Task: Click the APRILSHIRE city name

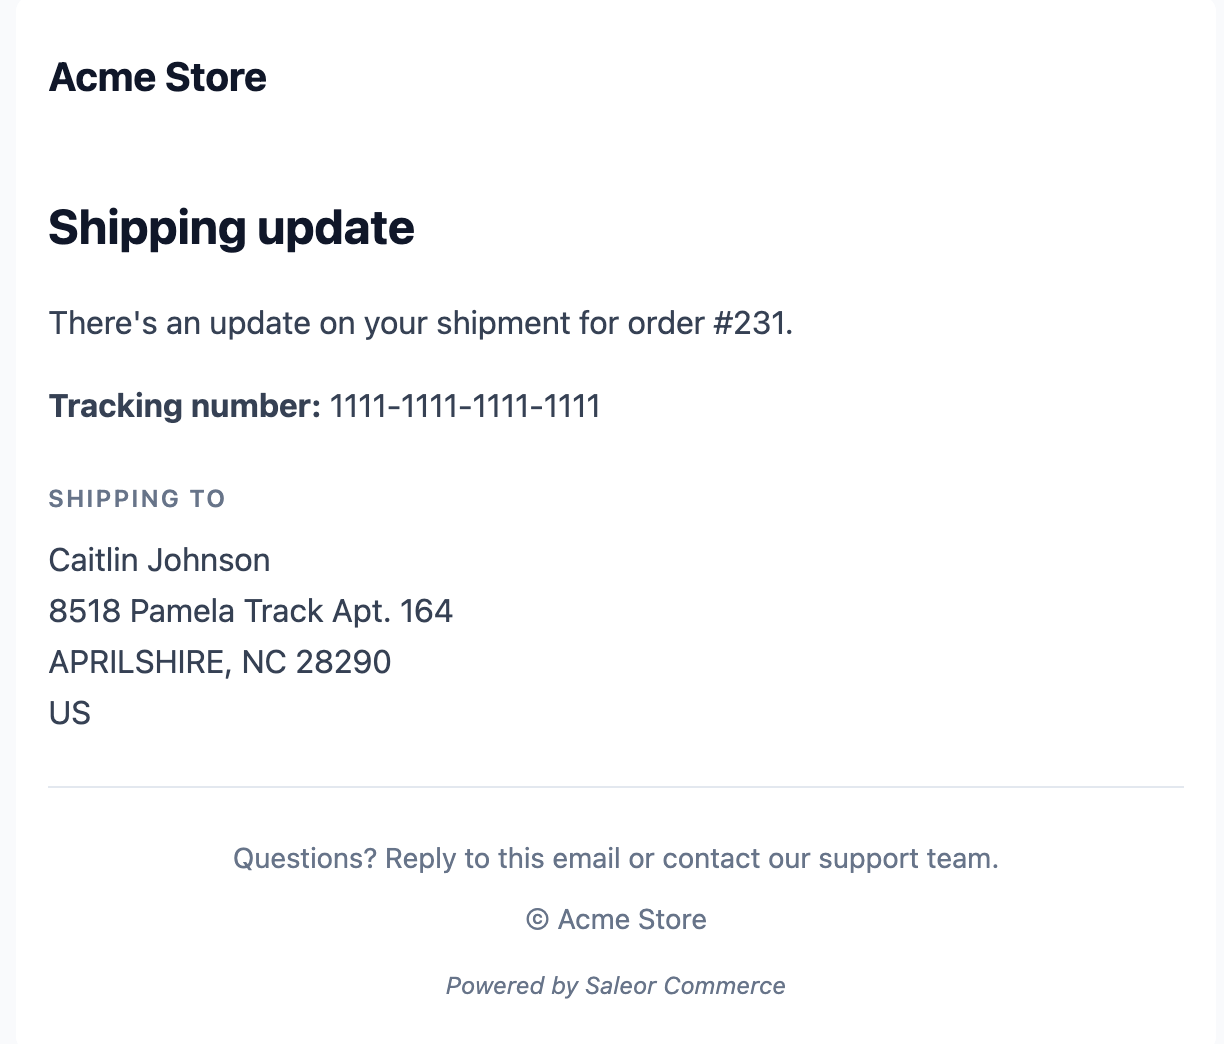Action: [136, 662]
